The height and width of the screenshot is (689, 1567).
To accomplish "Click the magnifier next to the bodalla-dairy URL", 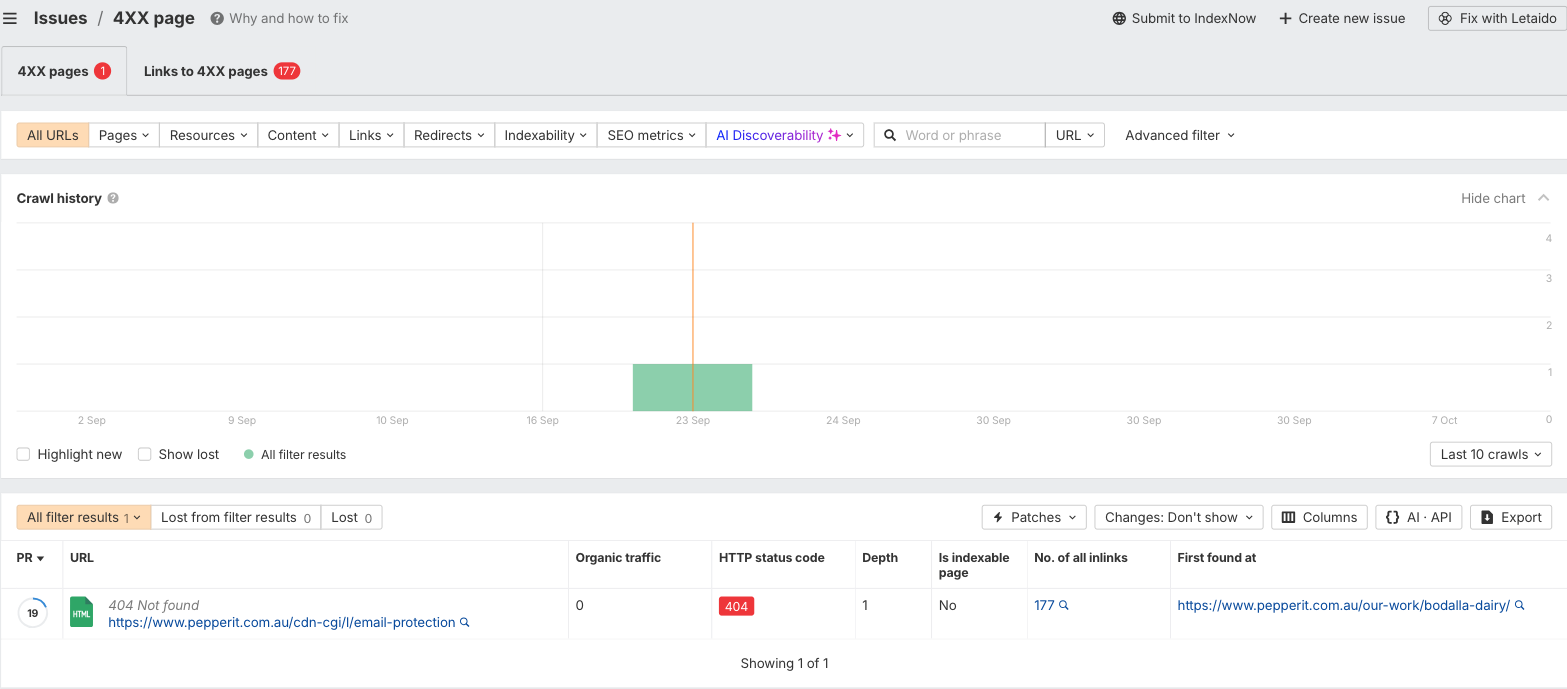I will pos(1520,605).
